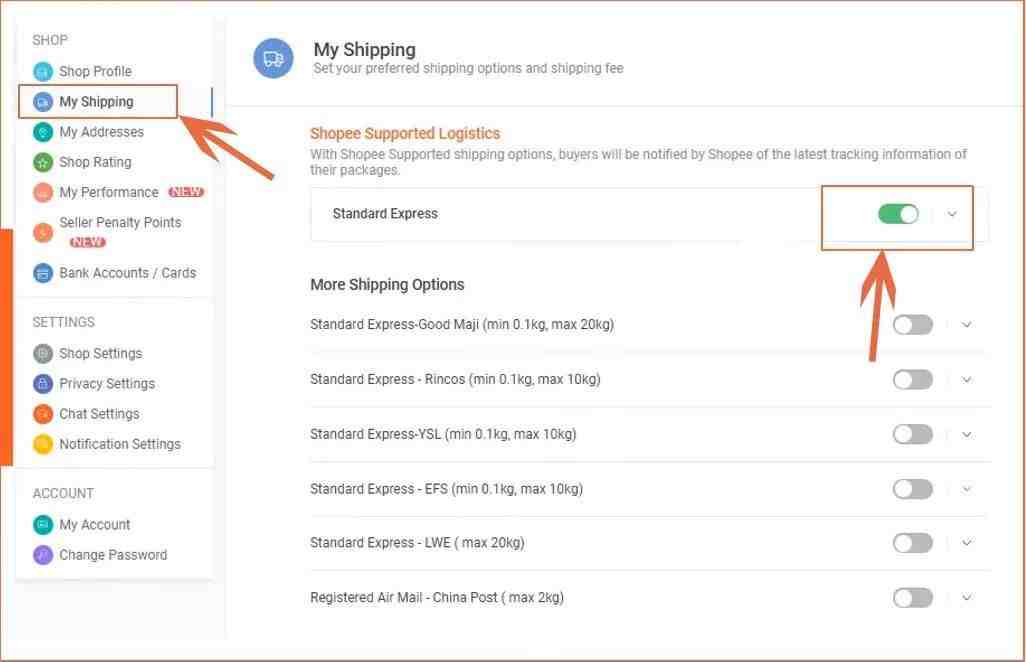
Task: Select My Shipping in sidebar
Action: coord(96,102)
